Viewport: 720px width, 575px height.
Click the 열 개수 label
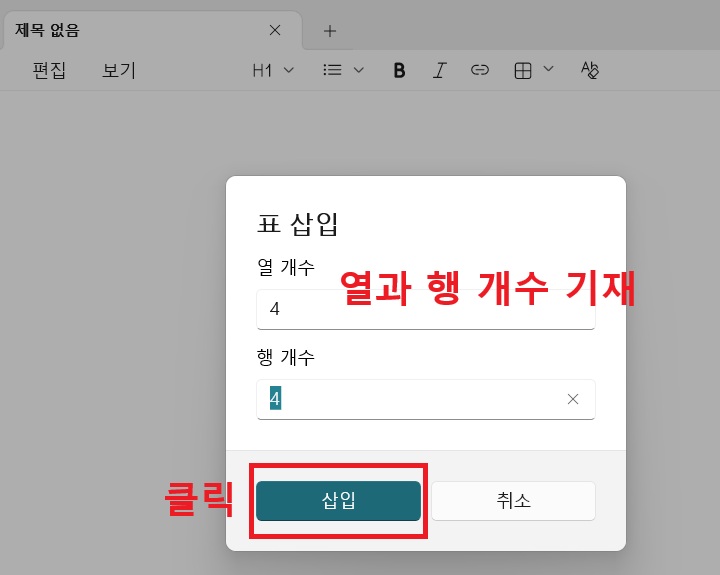click(x=286, y=267)
